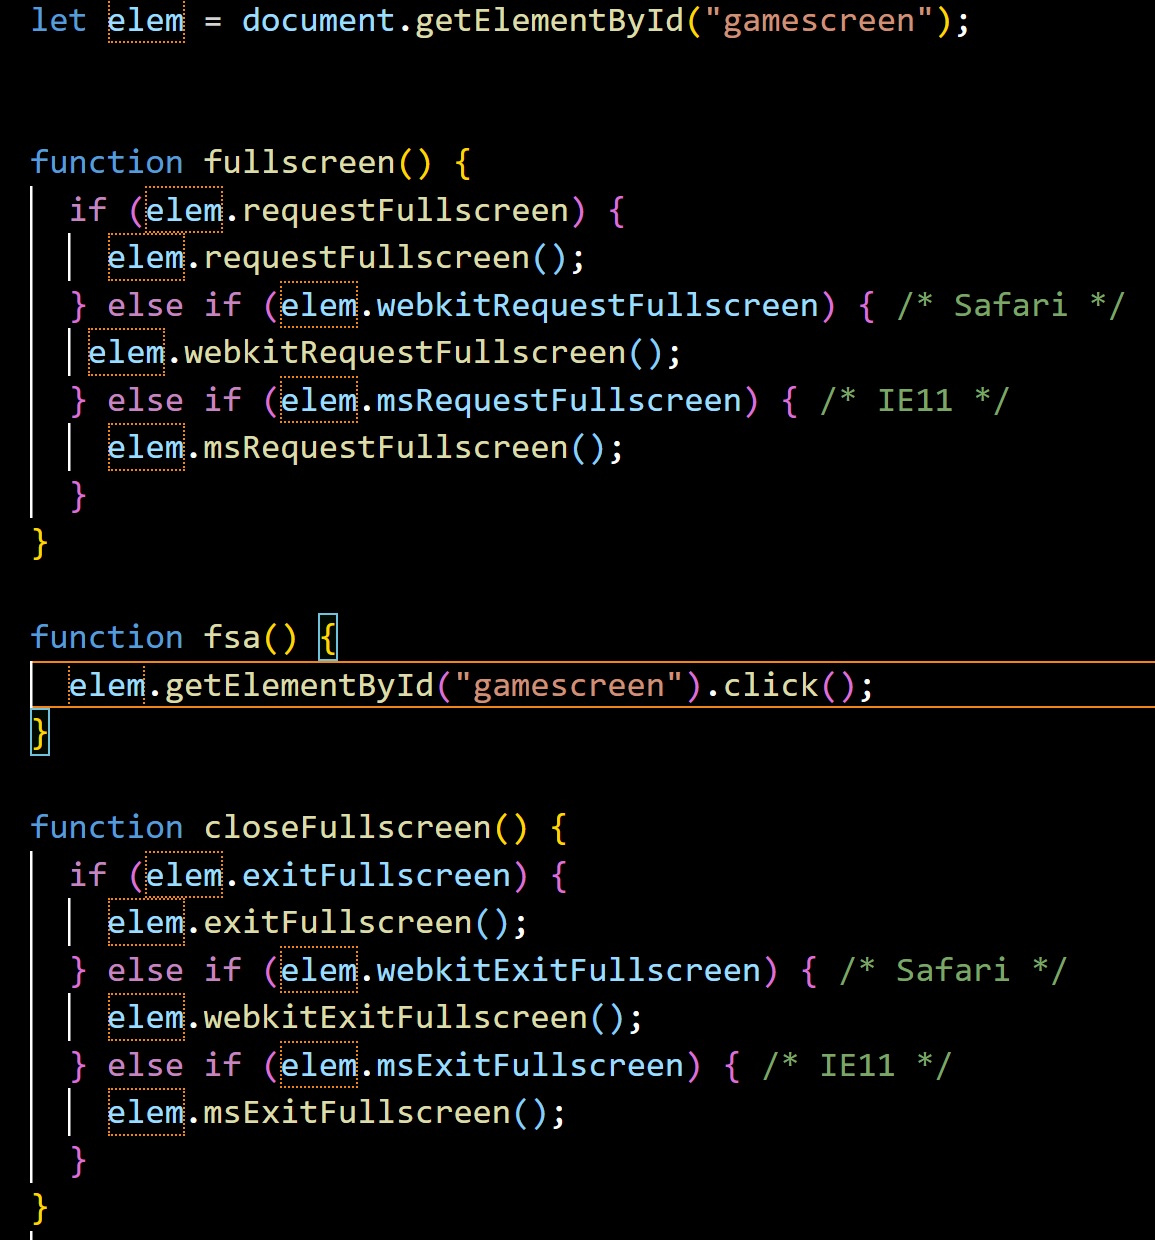
Task: Click the function keyword before closeFullscreen
Action: pyautogui.click(x=107, y=827)
